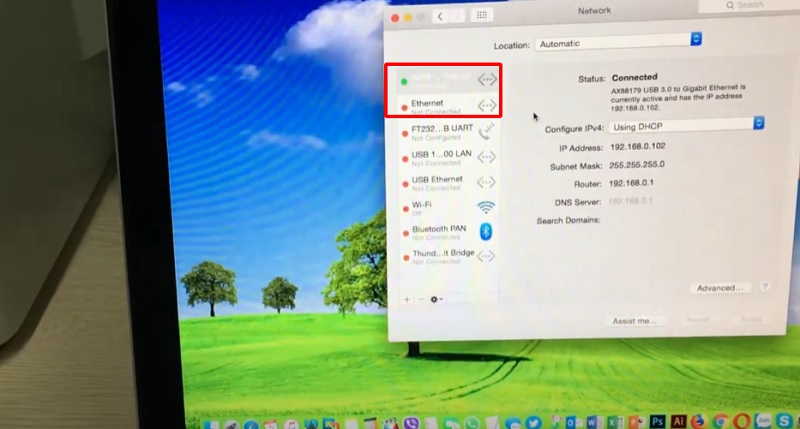Open the Location dropdown showing Automatic

618,42
